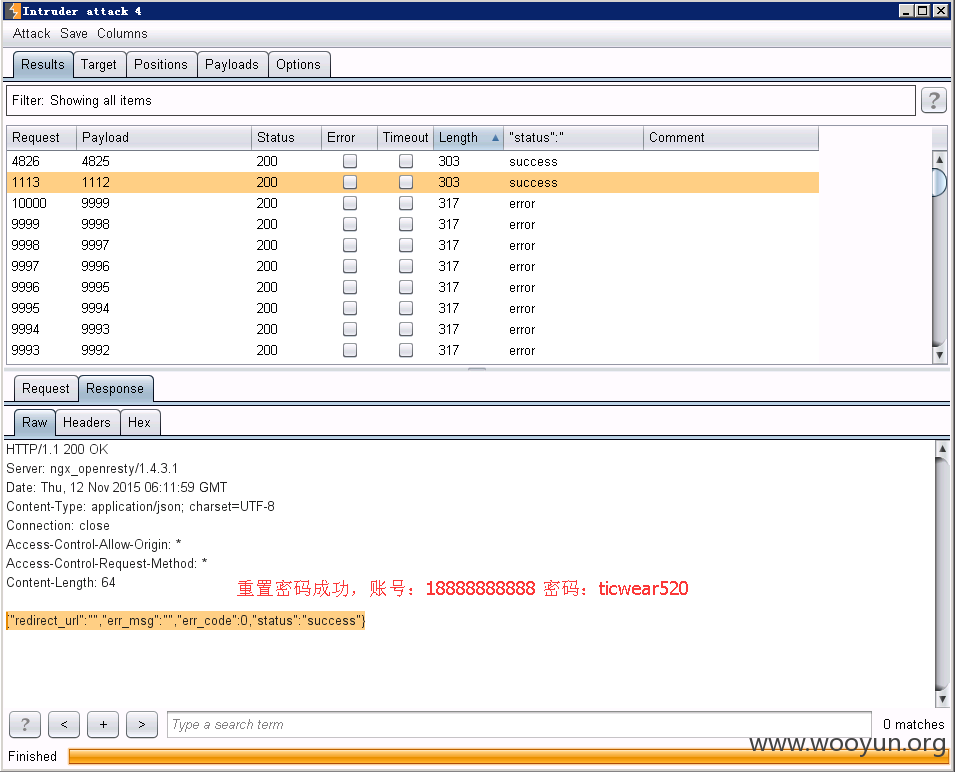955x772 pixels.
Task: Open the Columns menu
Action: coord(122,33)
